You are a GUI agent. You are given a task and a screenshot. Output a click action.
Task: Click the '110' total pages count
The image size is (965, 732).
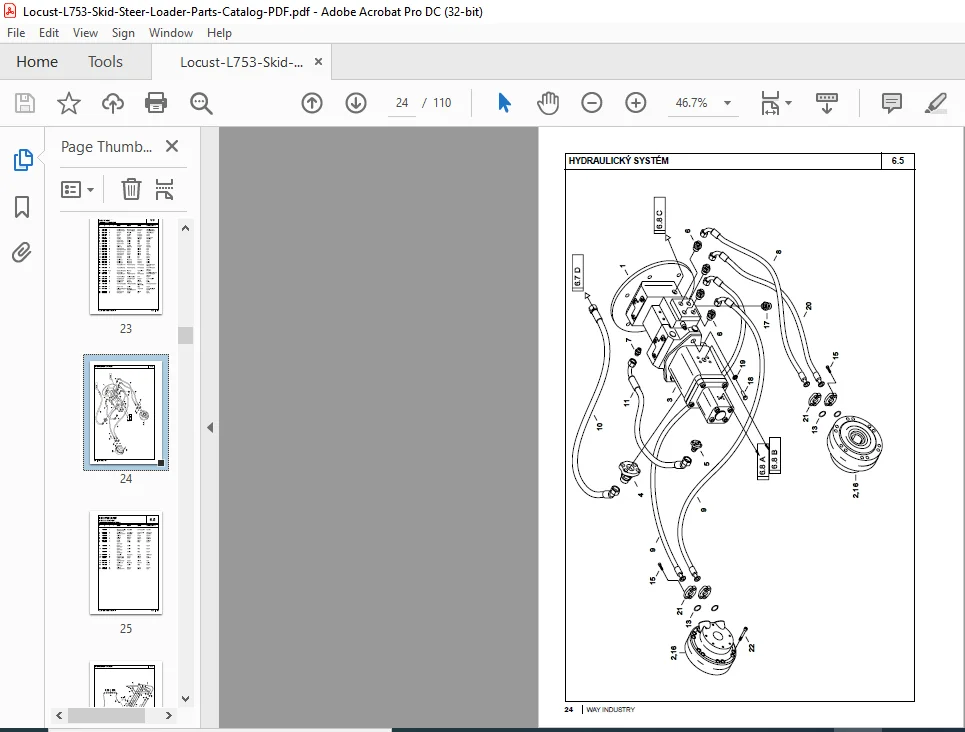click(x=442, y=103)
